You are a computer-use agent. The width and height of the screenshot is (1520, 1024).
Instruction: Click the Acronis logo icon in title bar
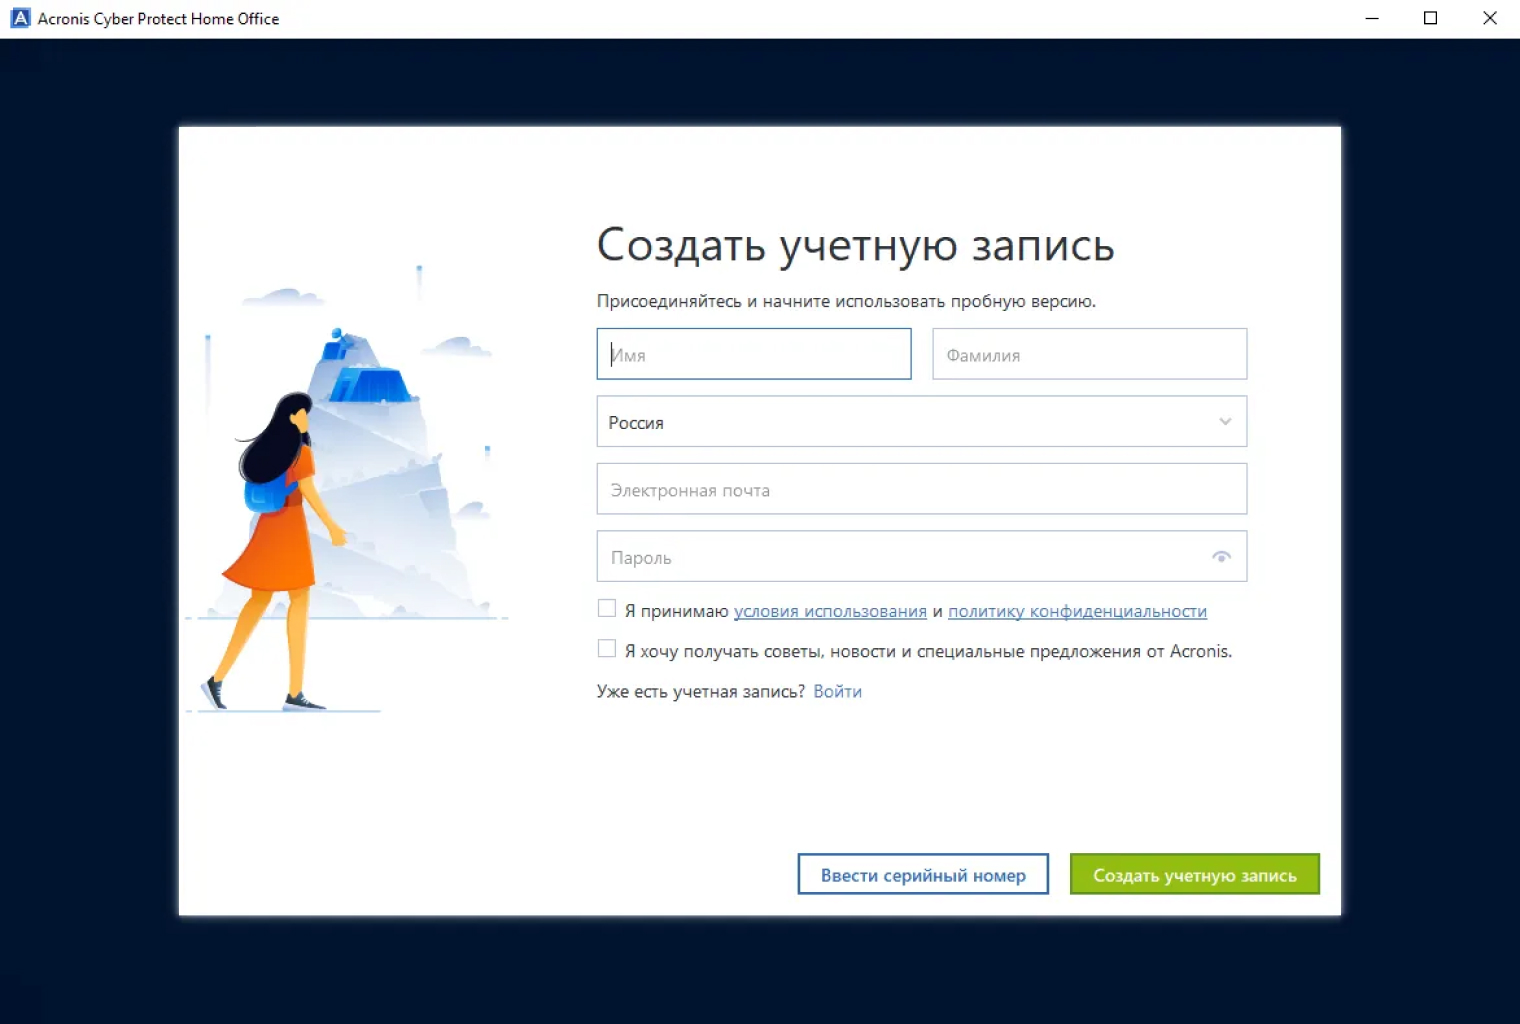[20, 18]
